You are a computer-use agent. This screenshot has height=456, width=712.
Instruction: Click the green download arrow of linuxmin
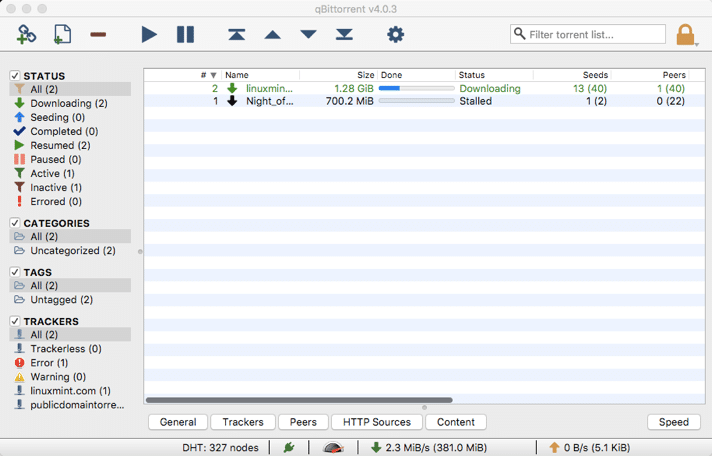[232, 88]
